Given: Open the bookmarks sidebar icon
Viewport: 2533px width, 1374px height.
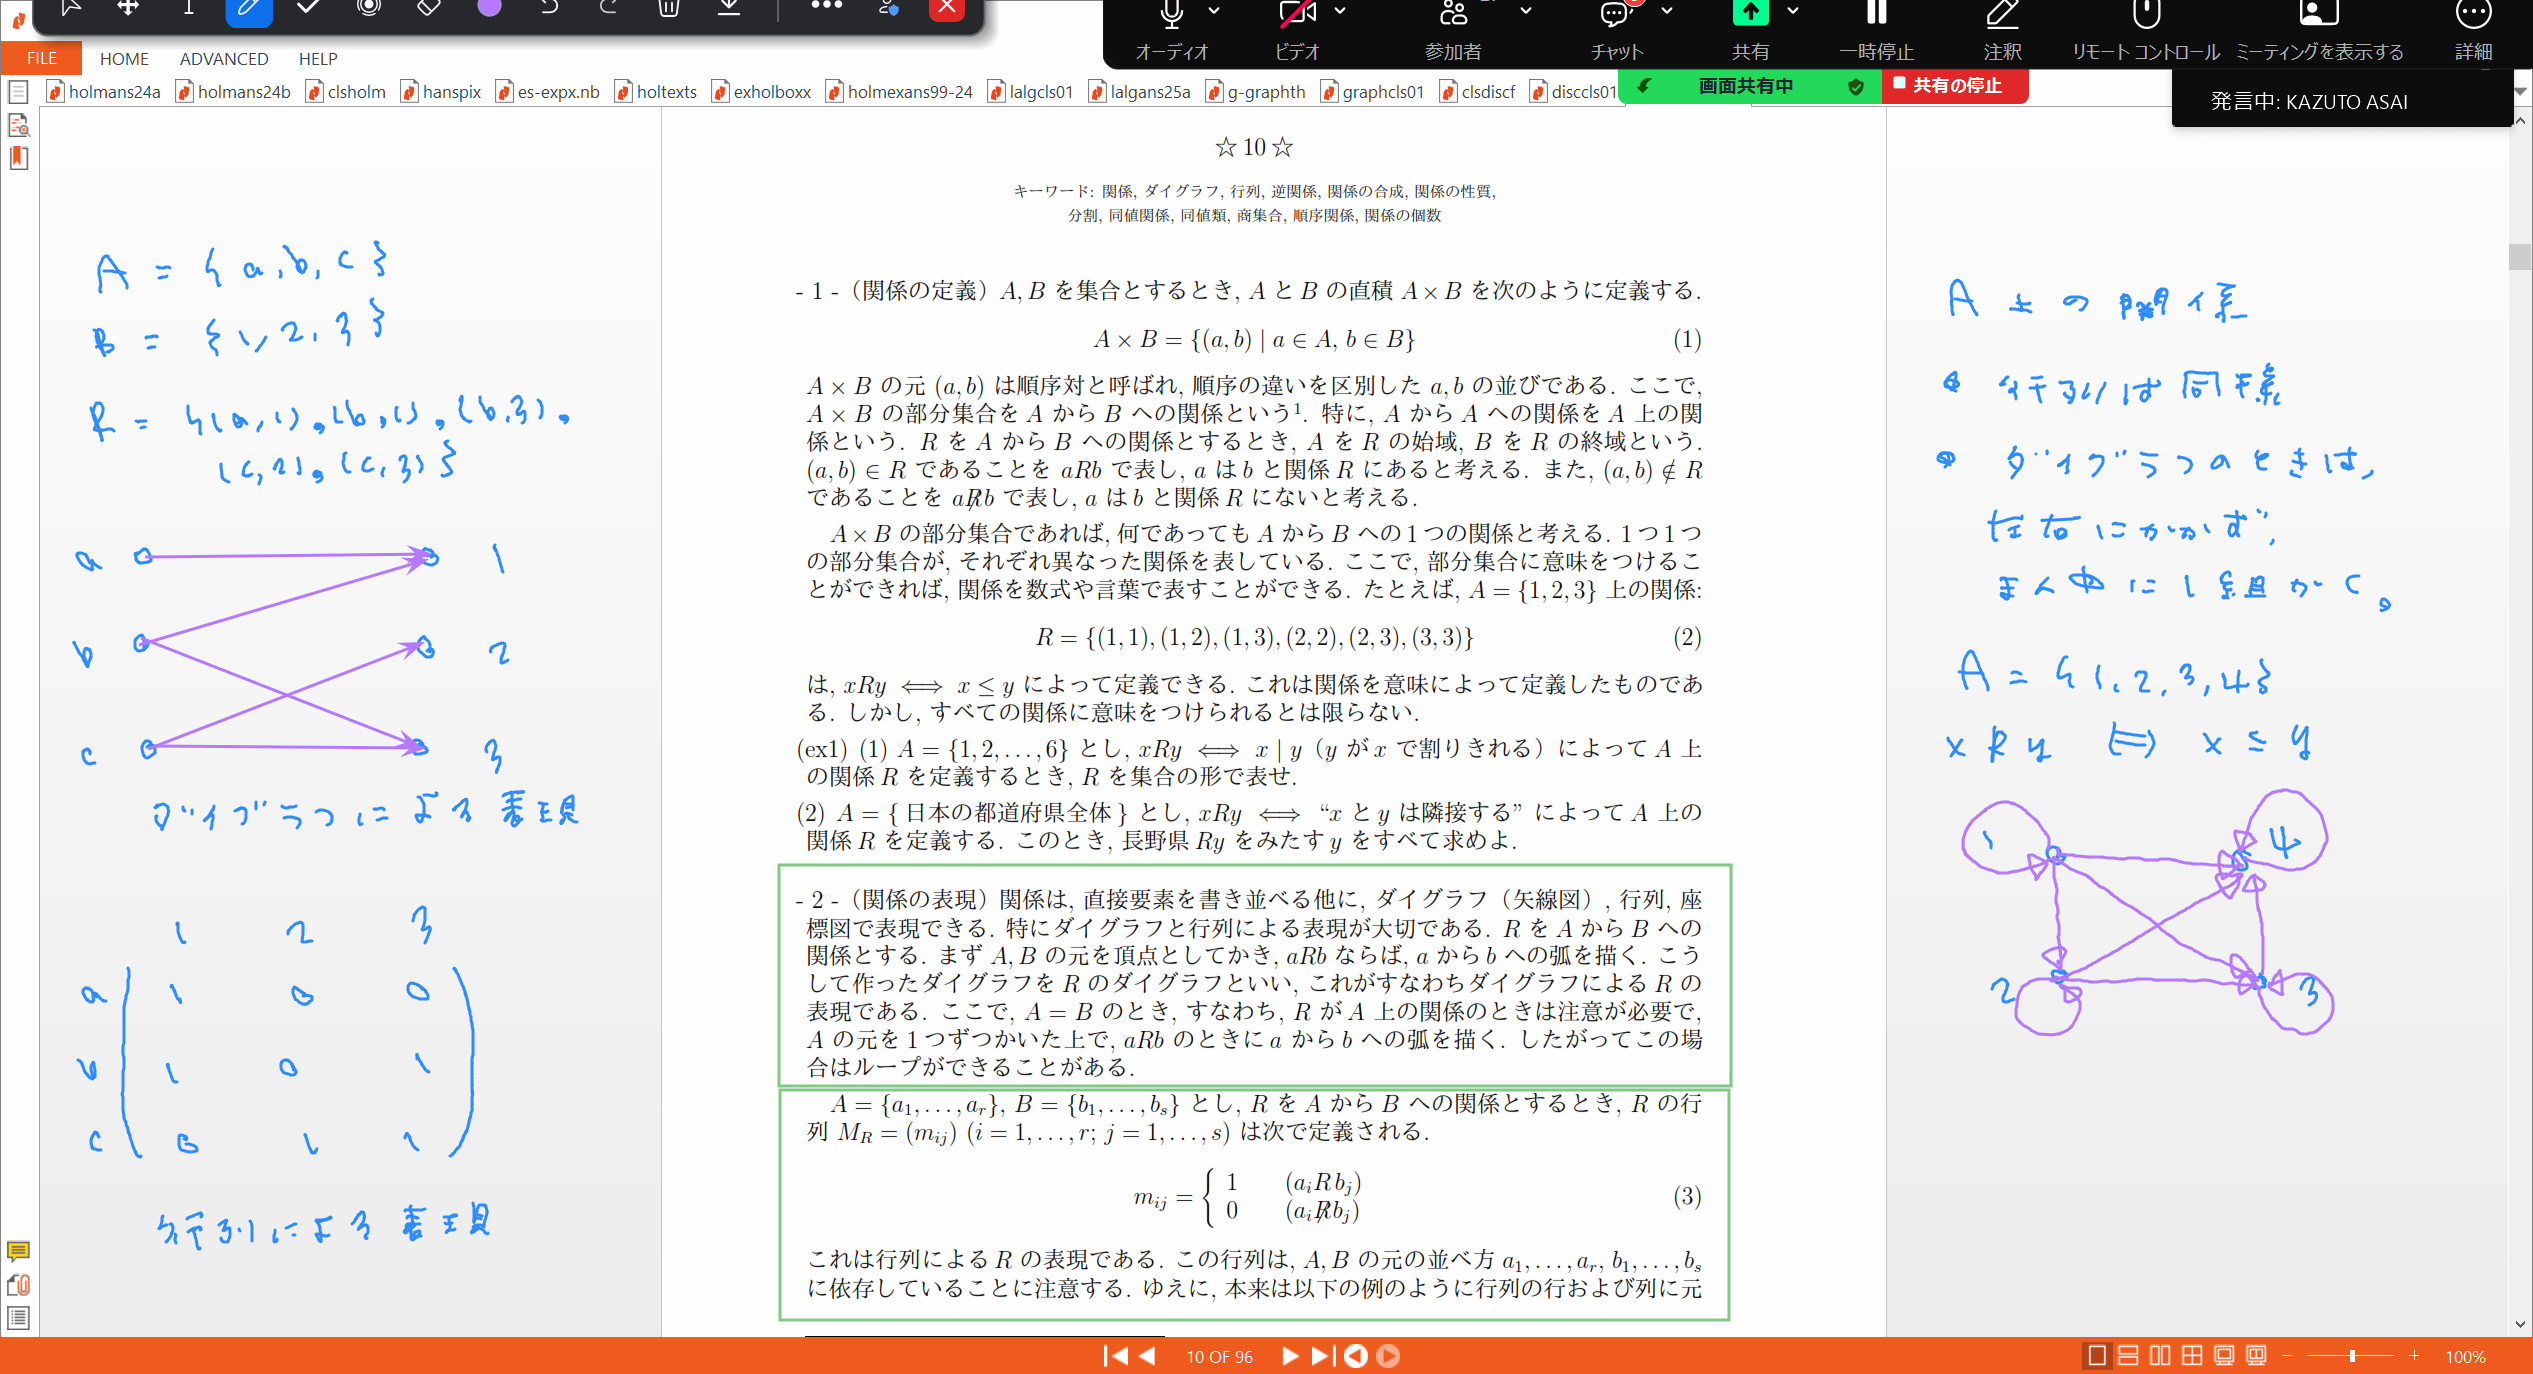Looking at the screenshot, I should [x=18, y=158].
